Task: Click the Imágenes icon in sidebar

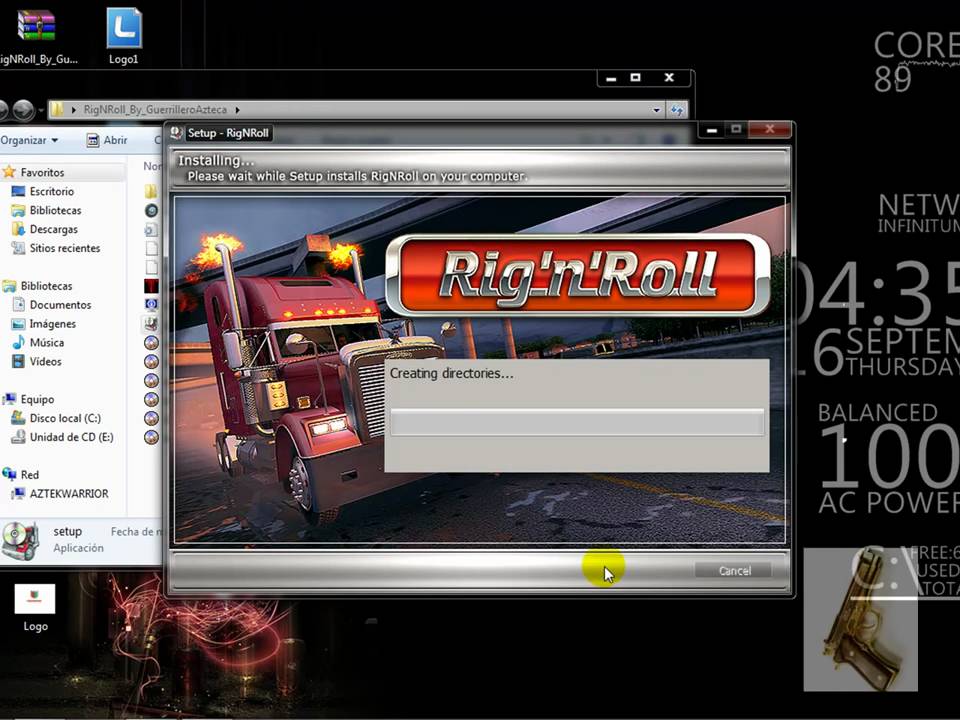Action: click(x=18, y=324)
